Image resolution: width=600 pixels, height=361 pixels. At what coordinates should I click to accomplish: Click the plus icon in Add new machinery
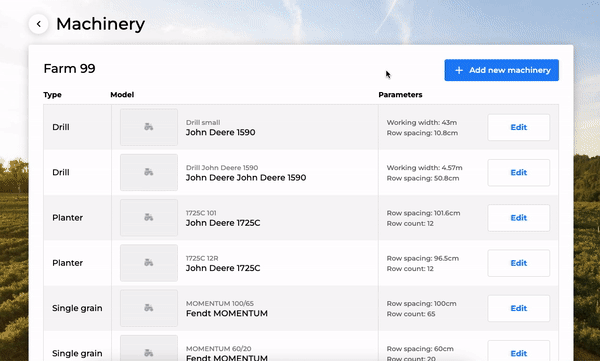tap(459, 70)
